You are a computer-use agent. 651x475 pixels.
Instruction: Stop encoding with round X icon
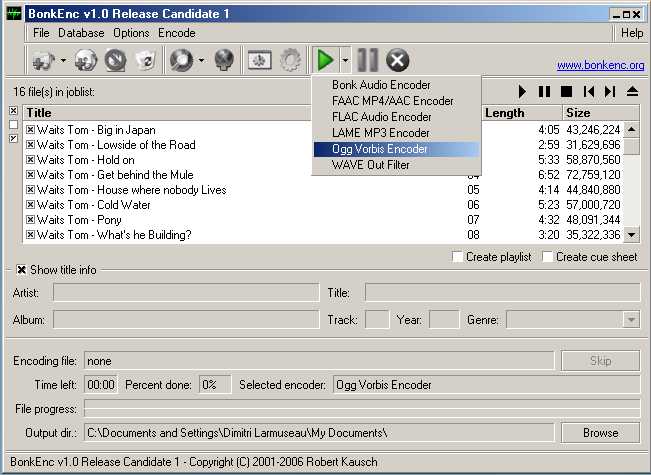(x=397, y=61)
